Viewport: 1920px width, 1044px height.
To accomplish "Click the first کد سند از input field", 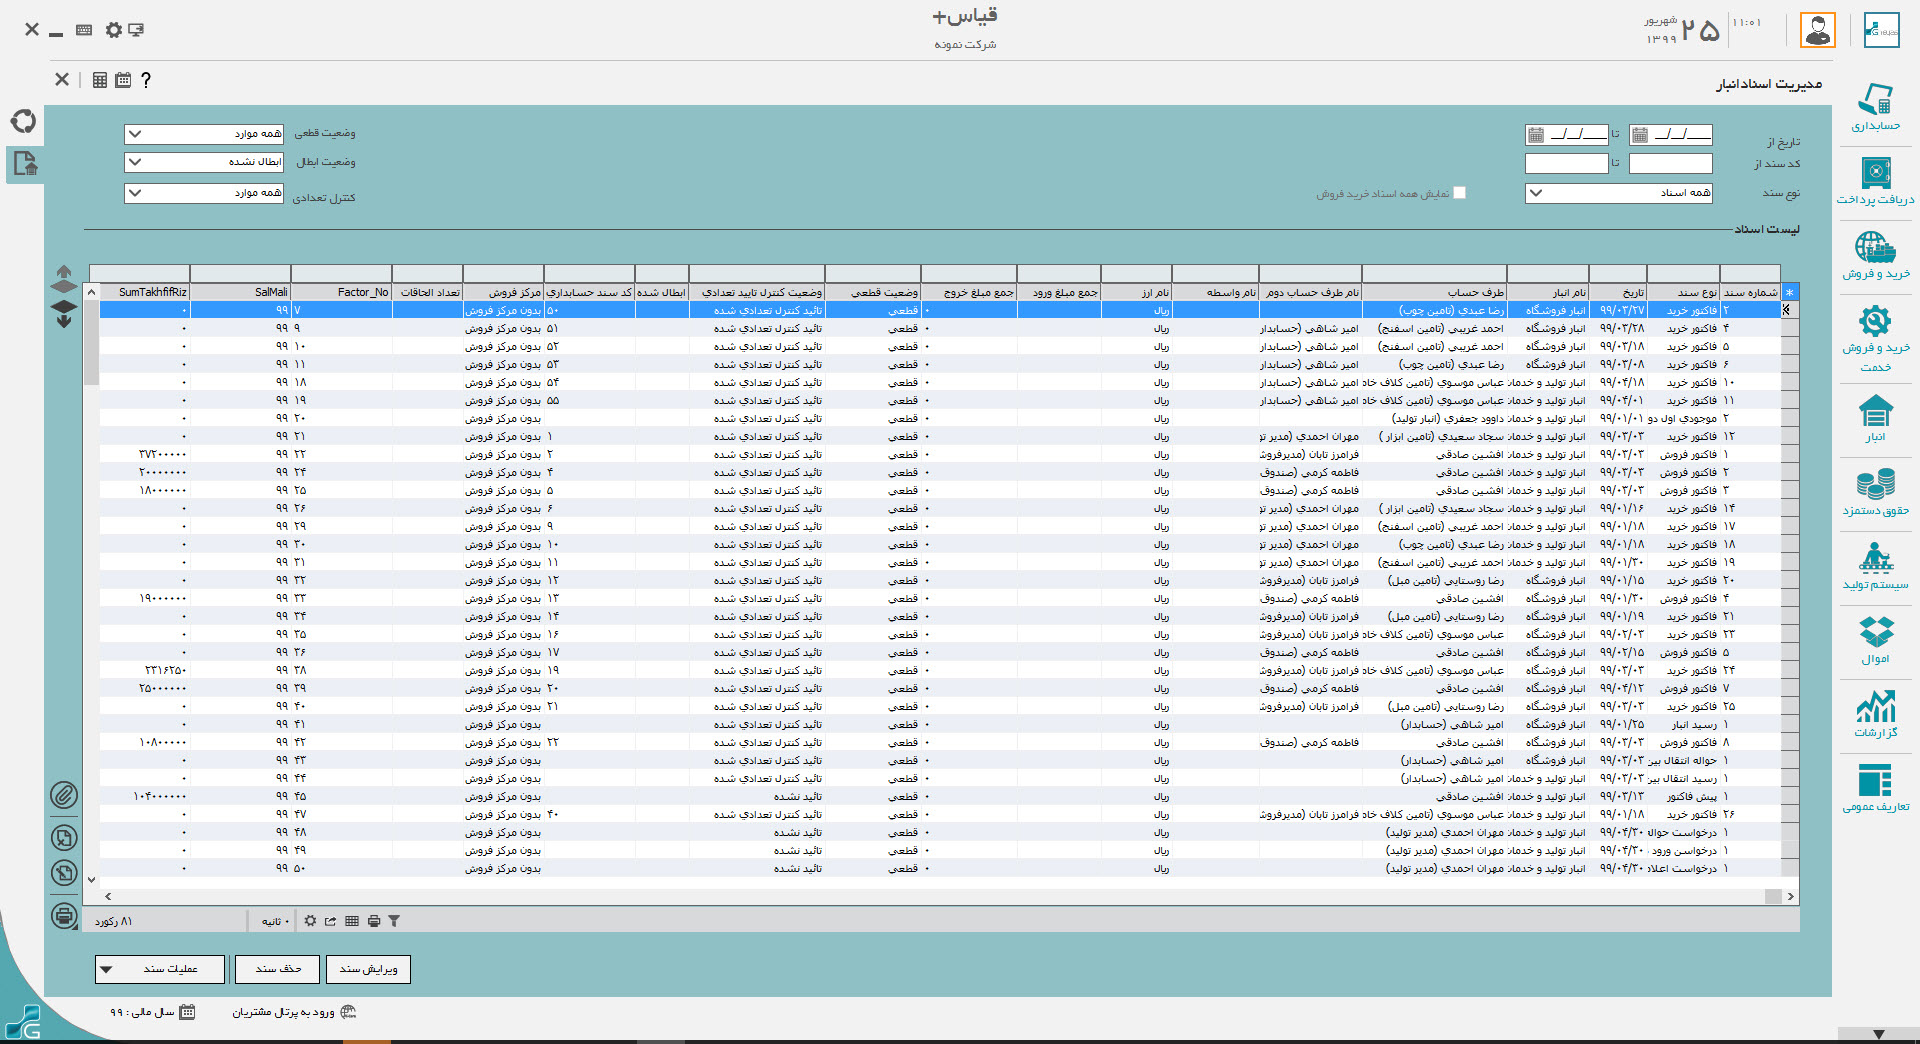I will (1670, 163).
